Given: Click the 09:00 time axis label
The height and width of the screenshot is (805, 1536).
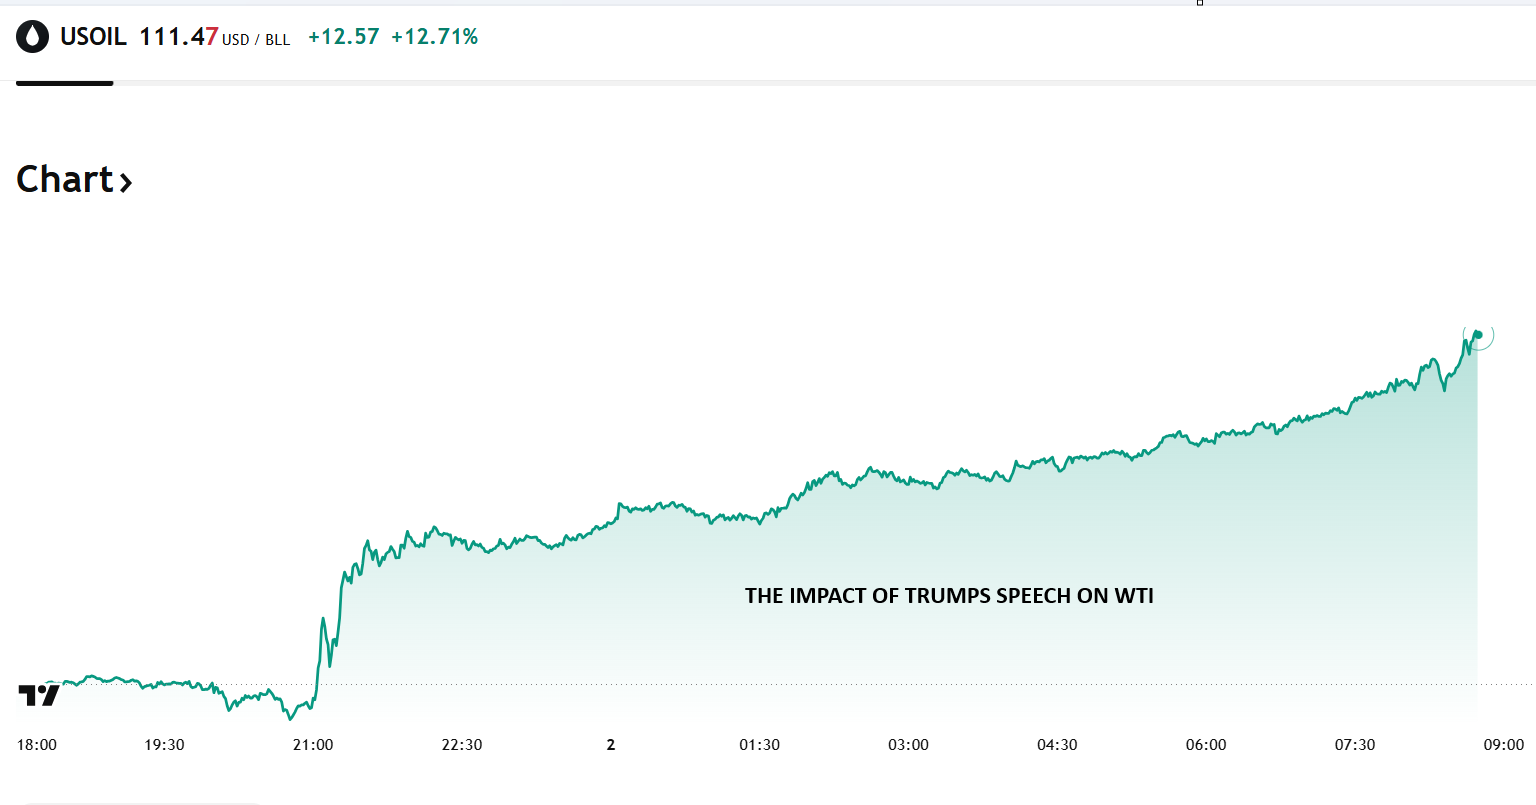Looking at the screenshot, I should pyautogui.click(x=1504, y=745).
